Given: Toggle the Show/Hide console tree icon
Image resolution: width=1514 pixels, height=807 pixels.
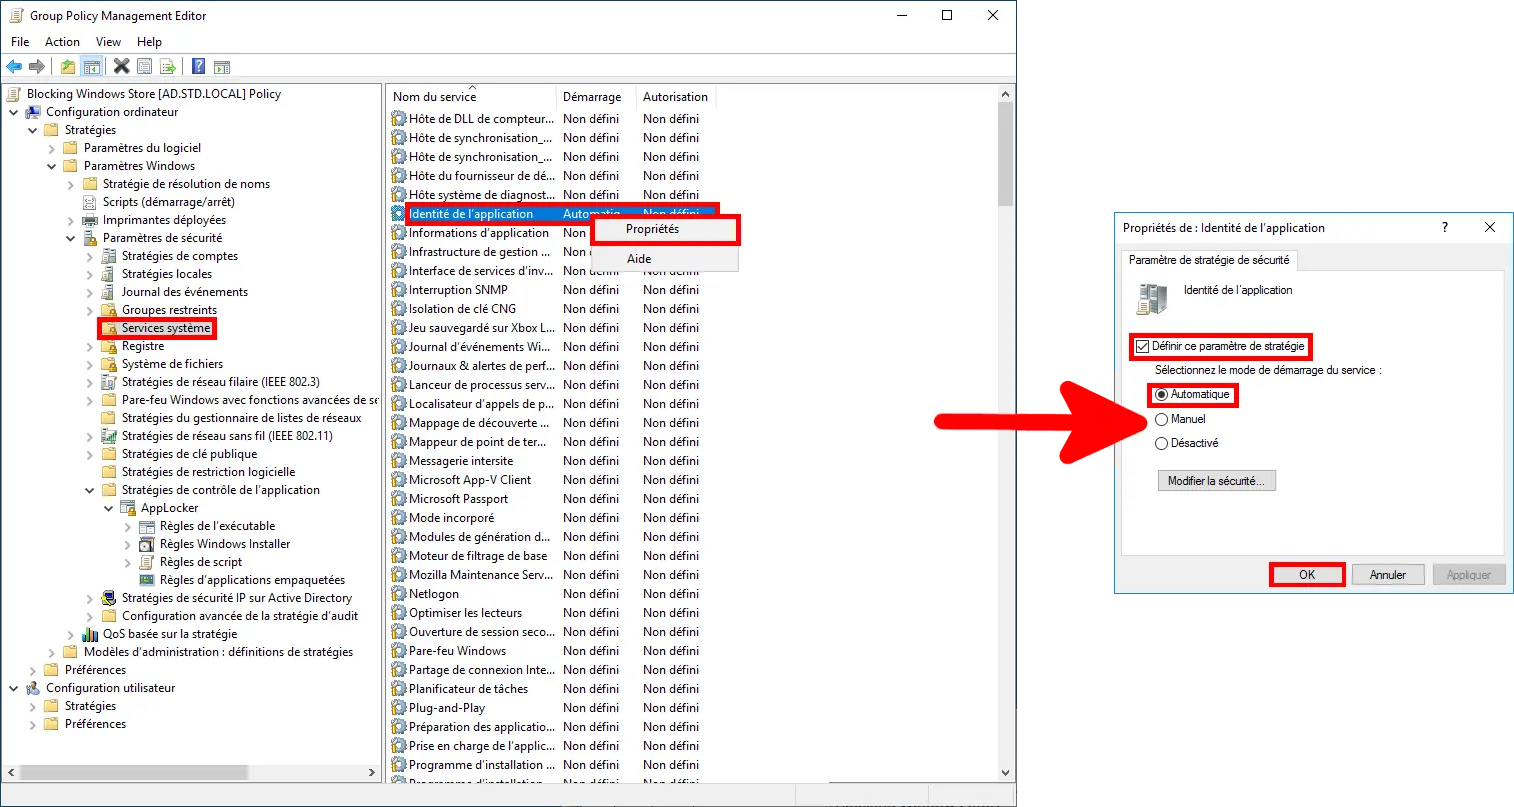Looking at the screenshot, I should [91, 66].
